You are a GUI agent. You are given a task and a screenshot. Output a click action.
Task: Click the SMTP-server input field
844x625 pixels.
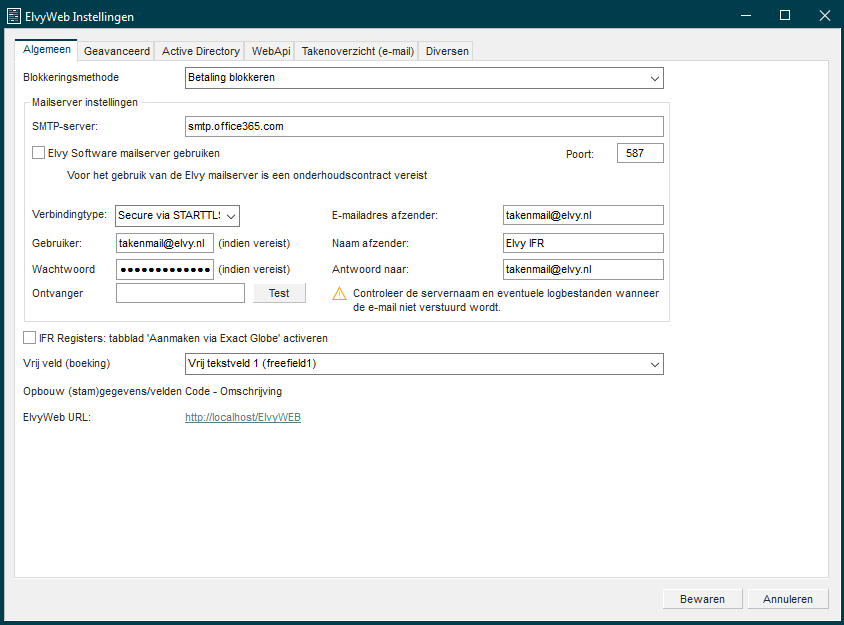point(424,127)
